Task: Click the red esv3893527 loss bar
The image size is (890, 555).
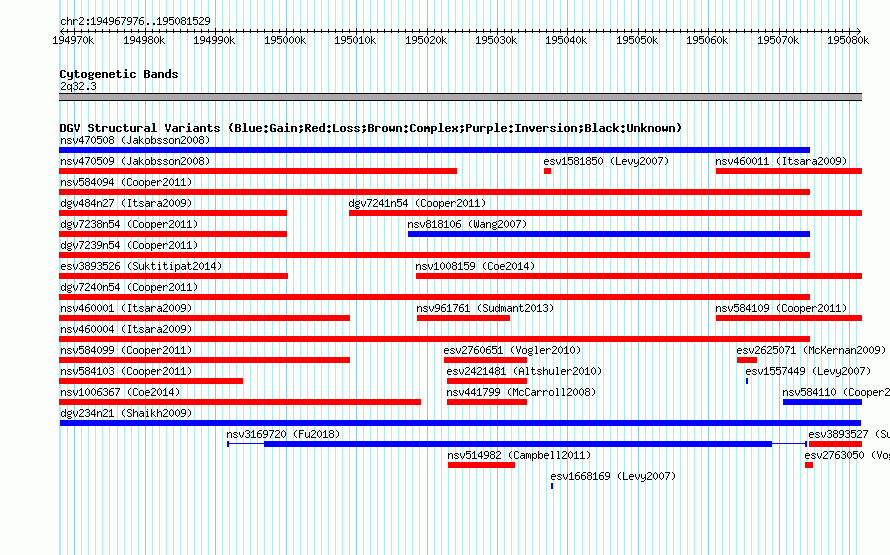Action: [x=836, y=444]
